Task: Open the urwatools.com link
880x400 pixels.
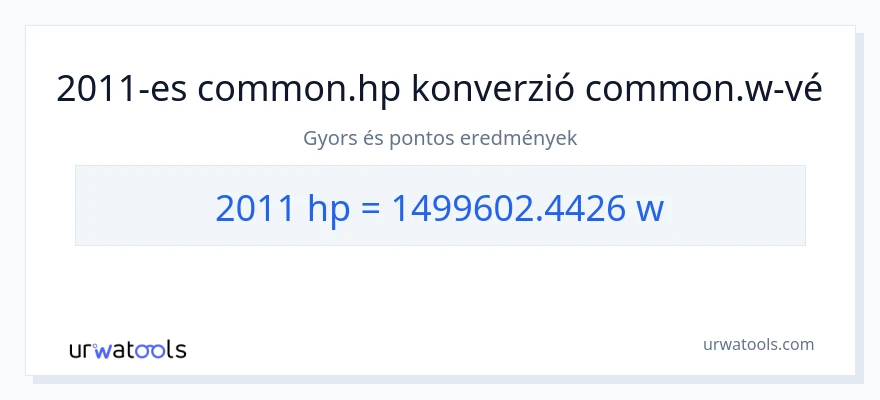Action: point(758,344)
